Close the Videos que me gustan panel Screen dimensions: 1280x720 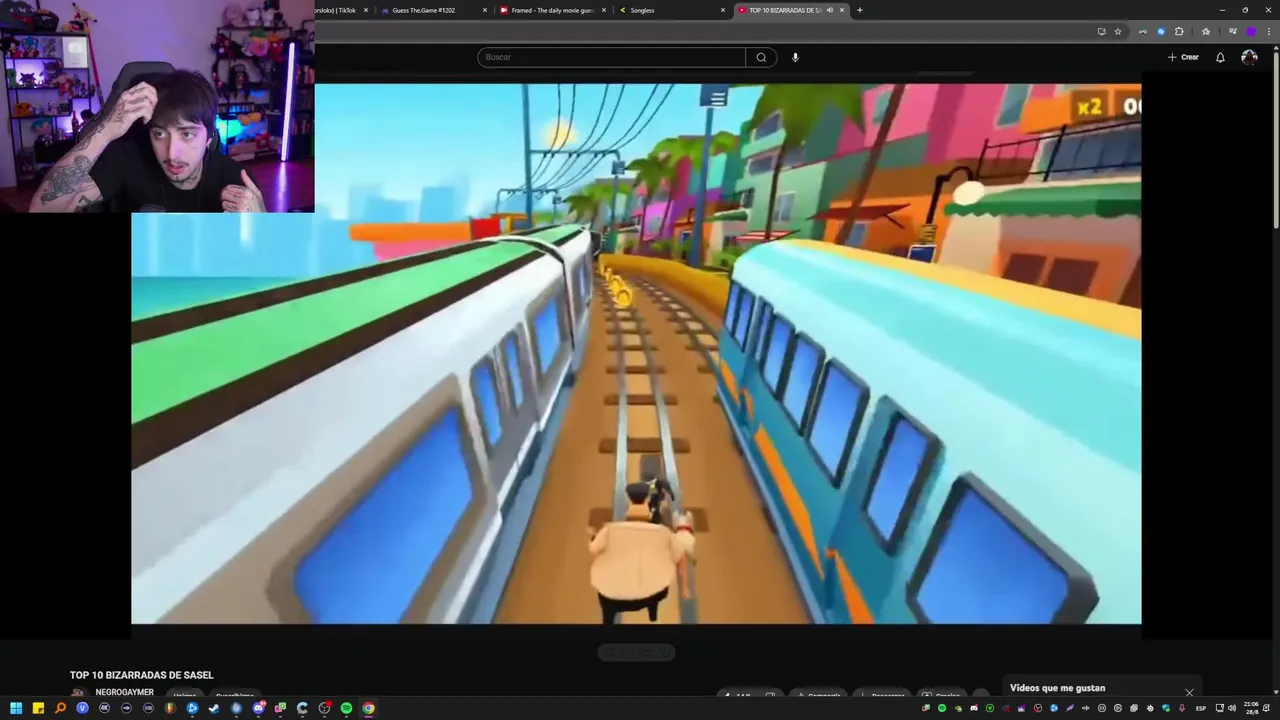[1189, 692]
